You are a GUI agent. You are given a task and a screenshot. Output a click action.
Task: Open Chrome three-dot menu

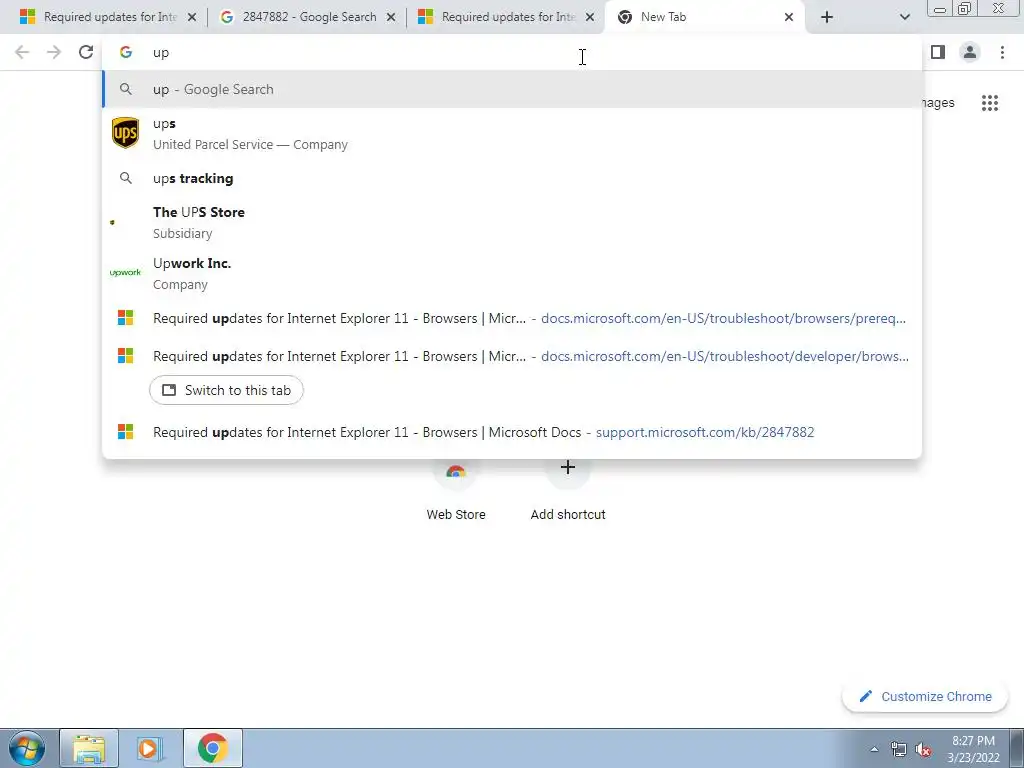[x=1002, y=52]
